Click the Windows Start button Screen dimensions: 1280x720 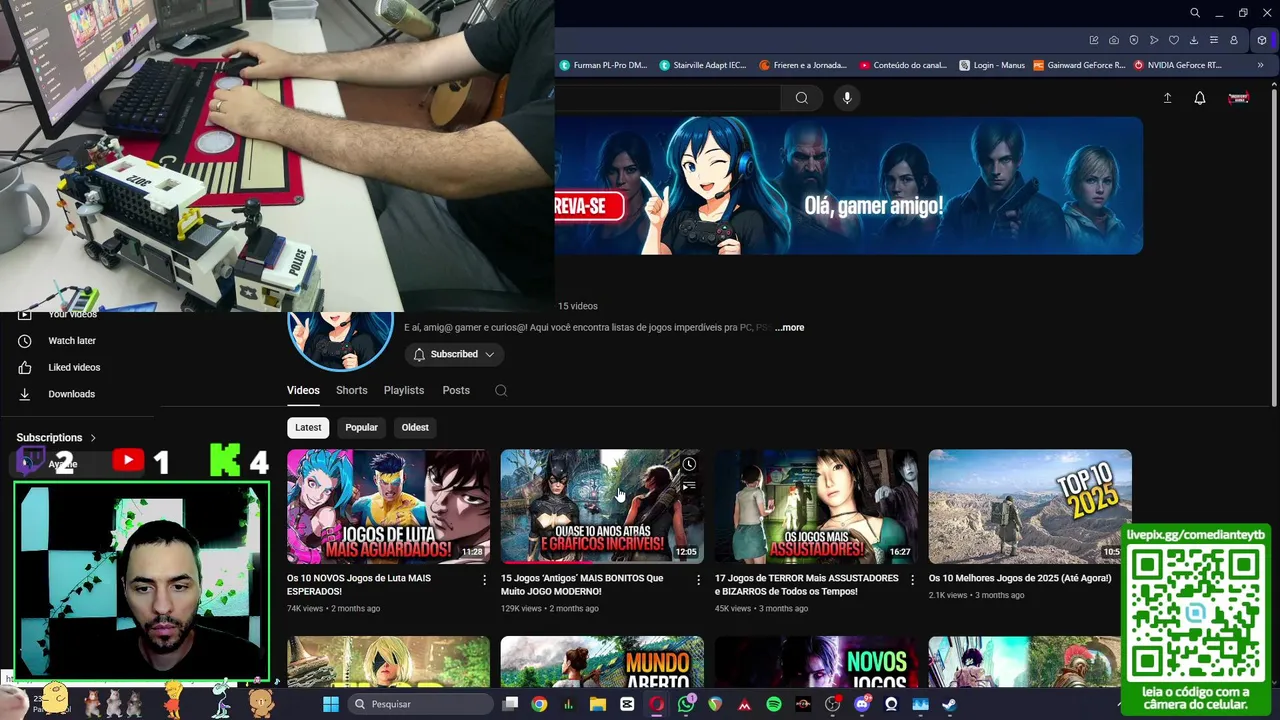click(x=331, y=704)
